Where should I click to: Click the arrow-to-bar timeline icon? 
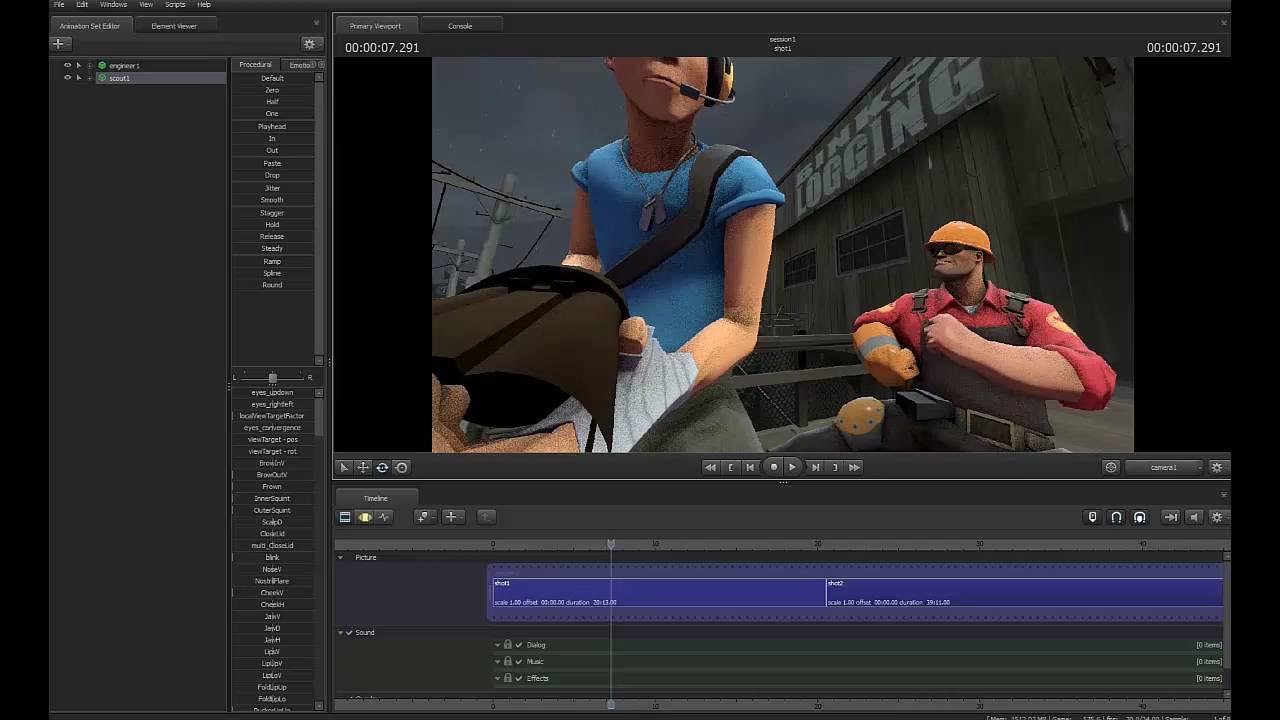(x=1170, y=517)
